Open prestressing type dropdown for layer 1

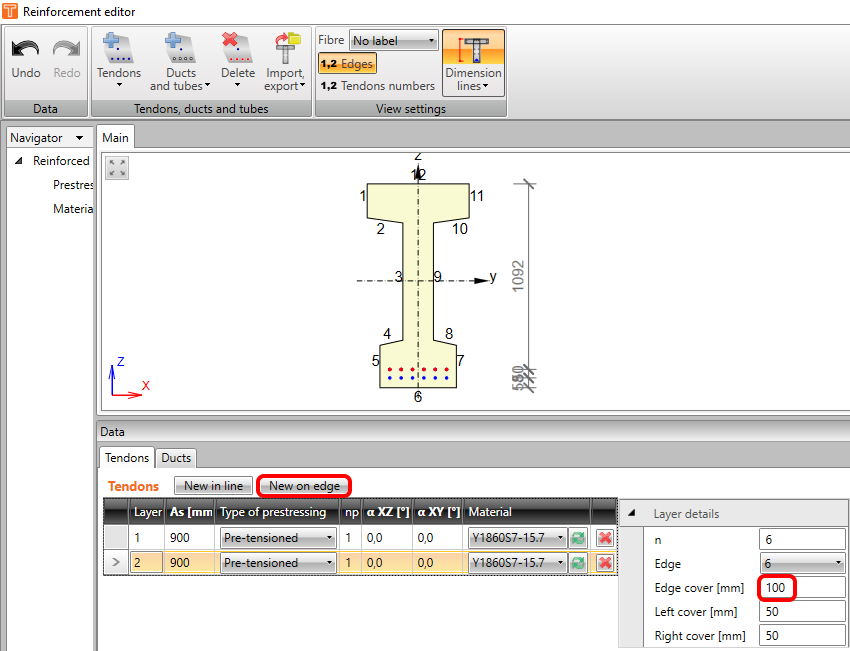click(278, 538)
